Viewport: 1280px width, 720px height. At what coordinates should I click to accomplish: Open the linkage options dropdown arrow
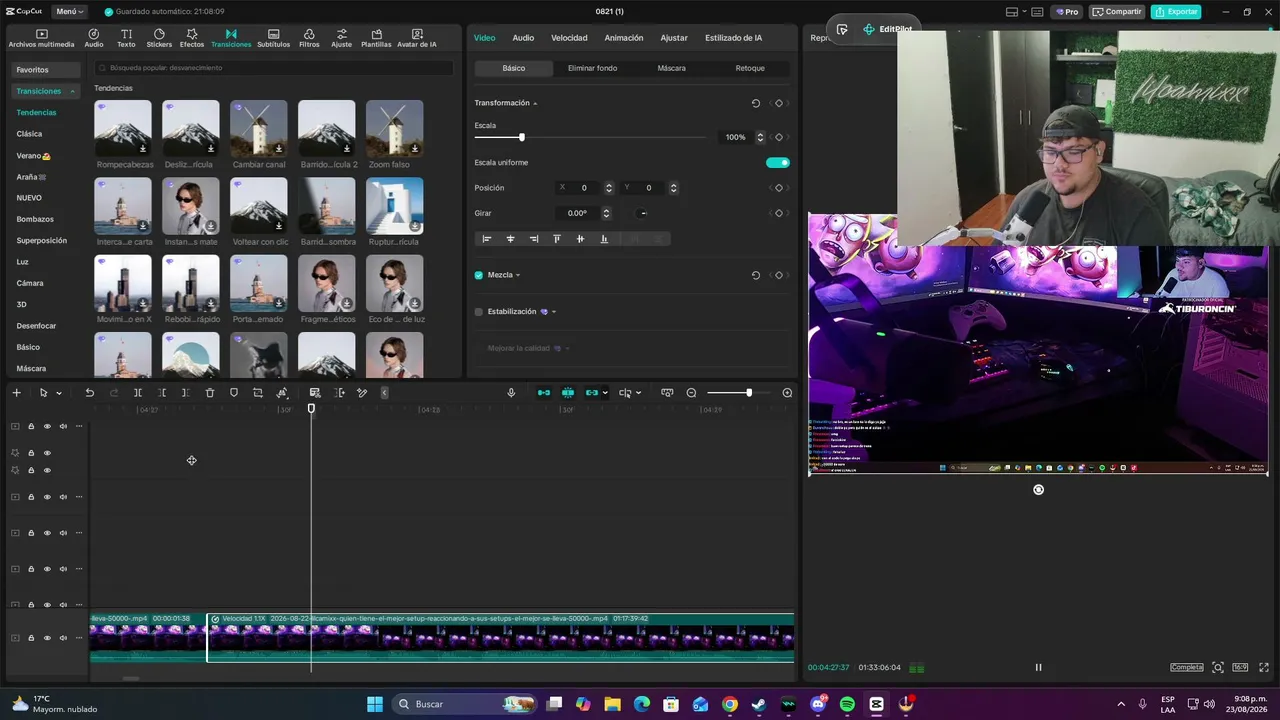coord(605,393)
